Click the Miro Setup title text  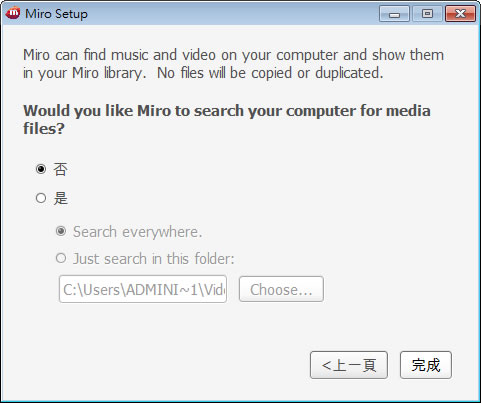(56, 14)
